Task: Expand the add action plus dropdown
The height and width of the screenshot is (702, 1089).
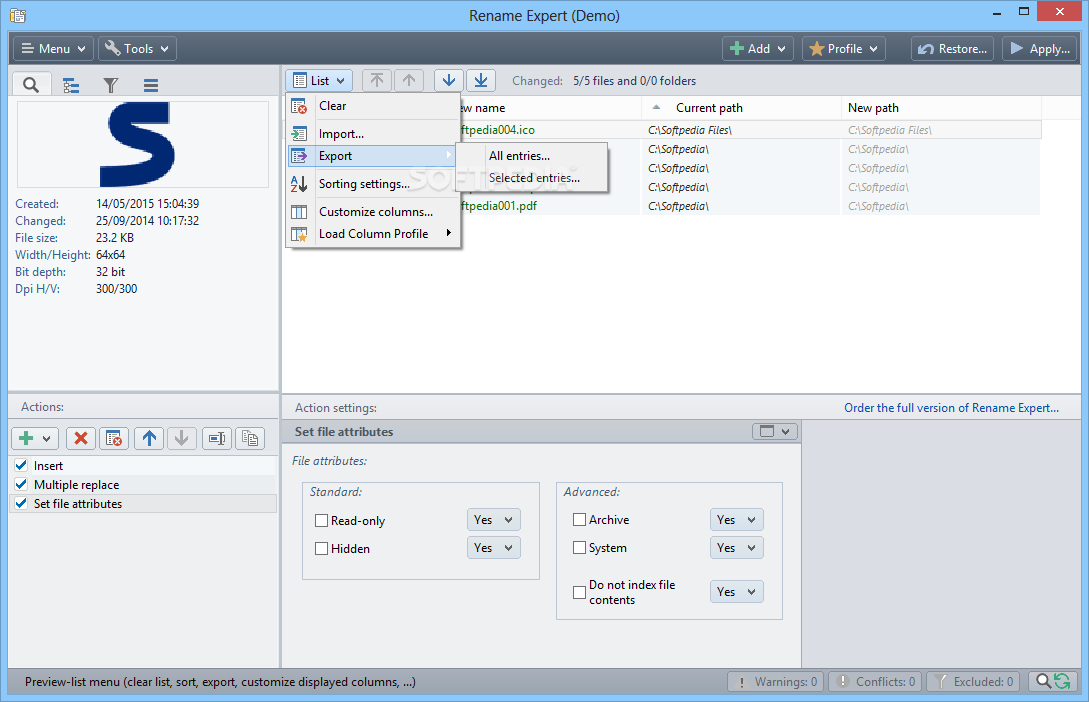Action: pyautogui.click(x=36, y=438)
